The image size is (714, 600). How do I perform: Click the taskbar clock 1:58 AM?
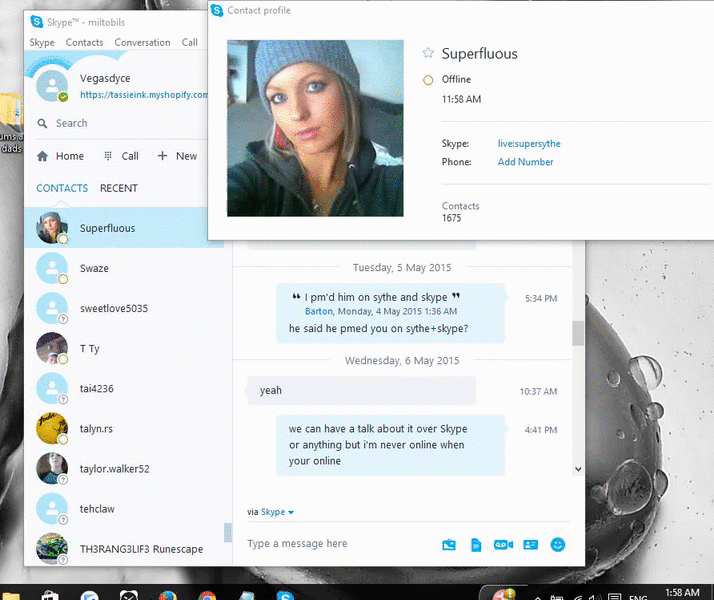tap(682, 593)
